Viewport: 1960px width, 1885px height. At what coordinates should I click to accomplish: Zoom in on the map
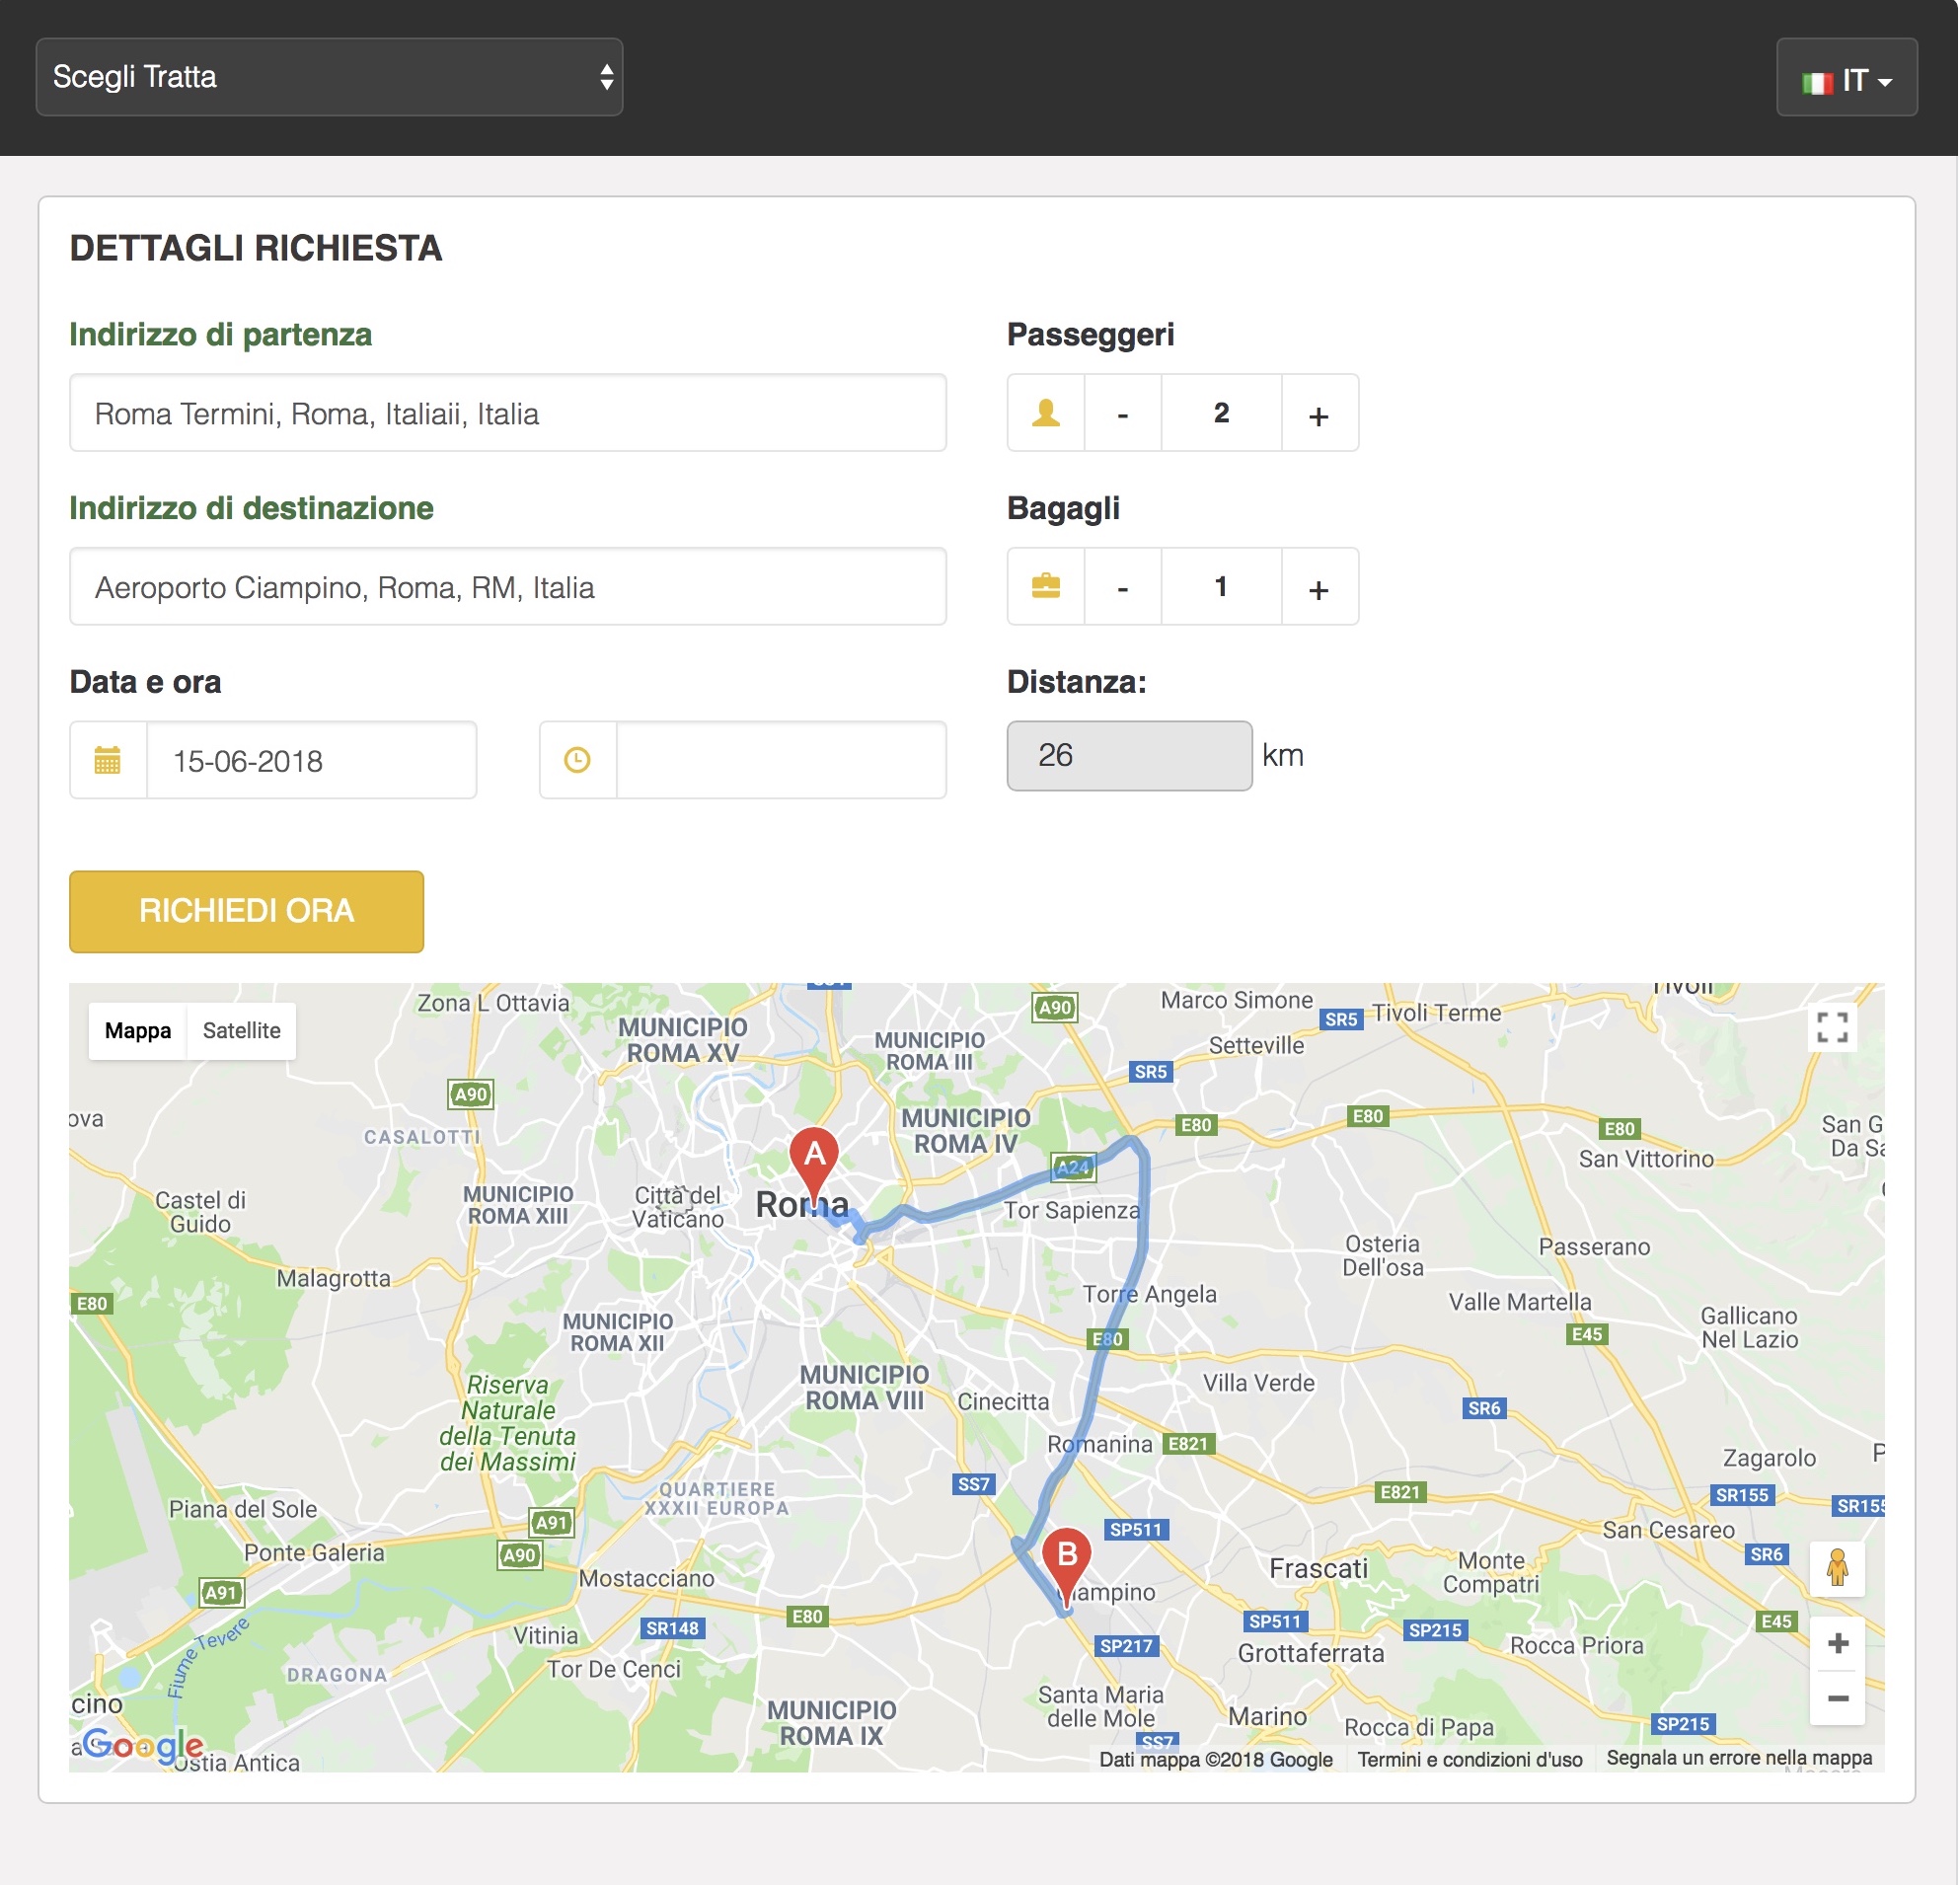[1837, 1643]
